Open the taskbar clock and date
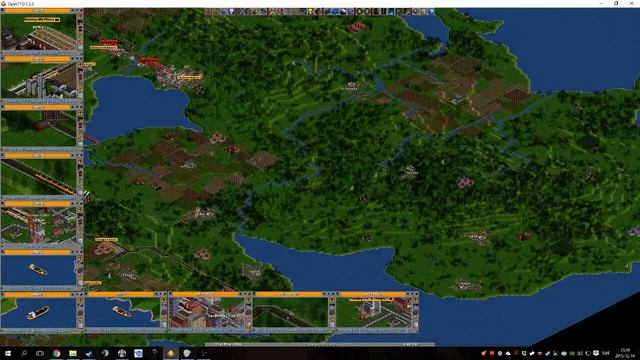 pos(624,352)
